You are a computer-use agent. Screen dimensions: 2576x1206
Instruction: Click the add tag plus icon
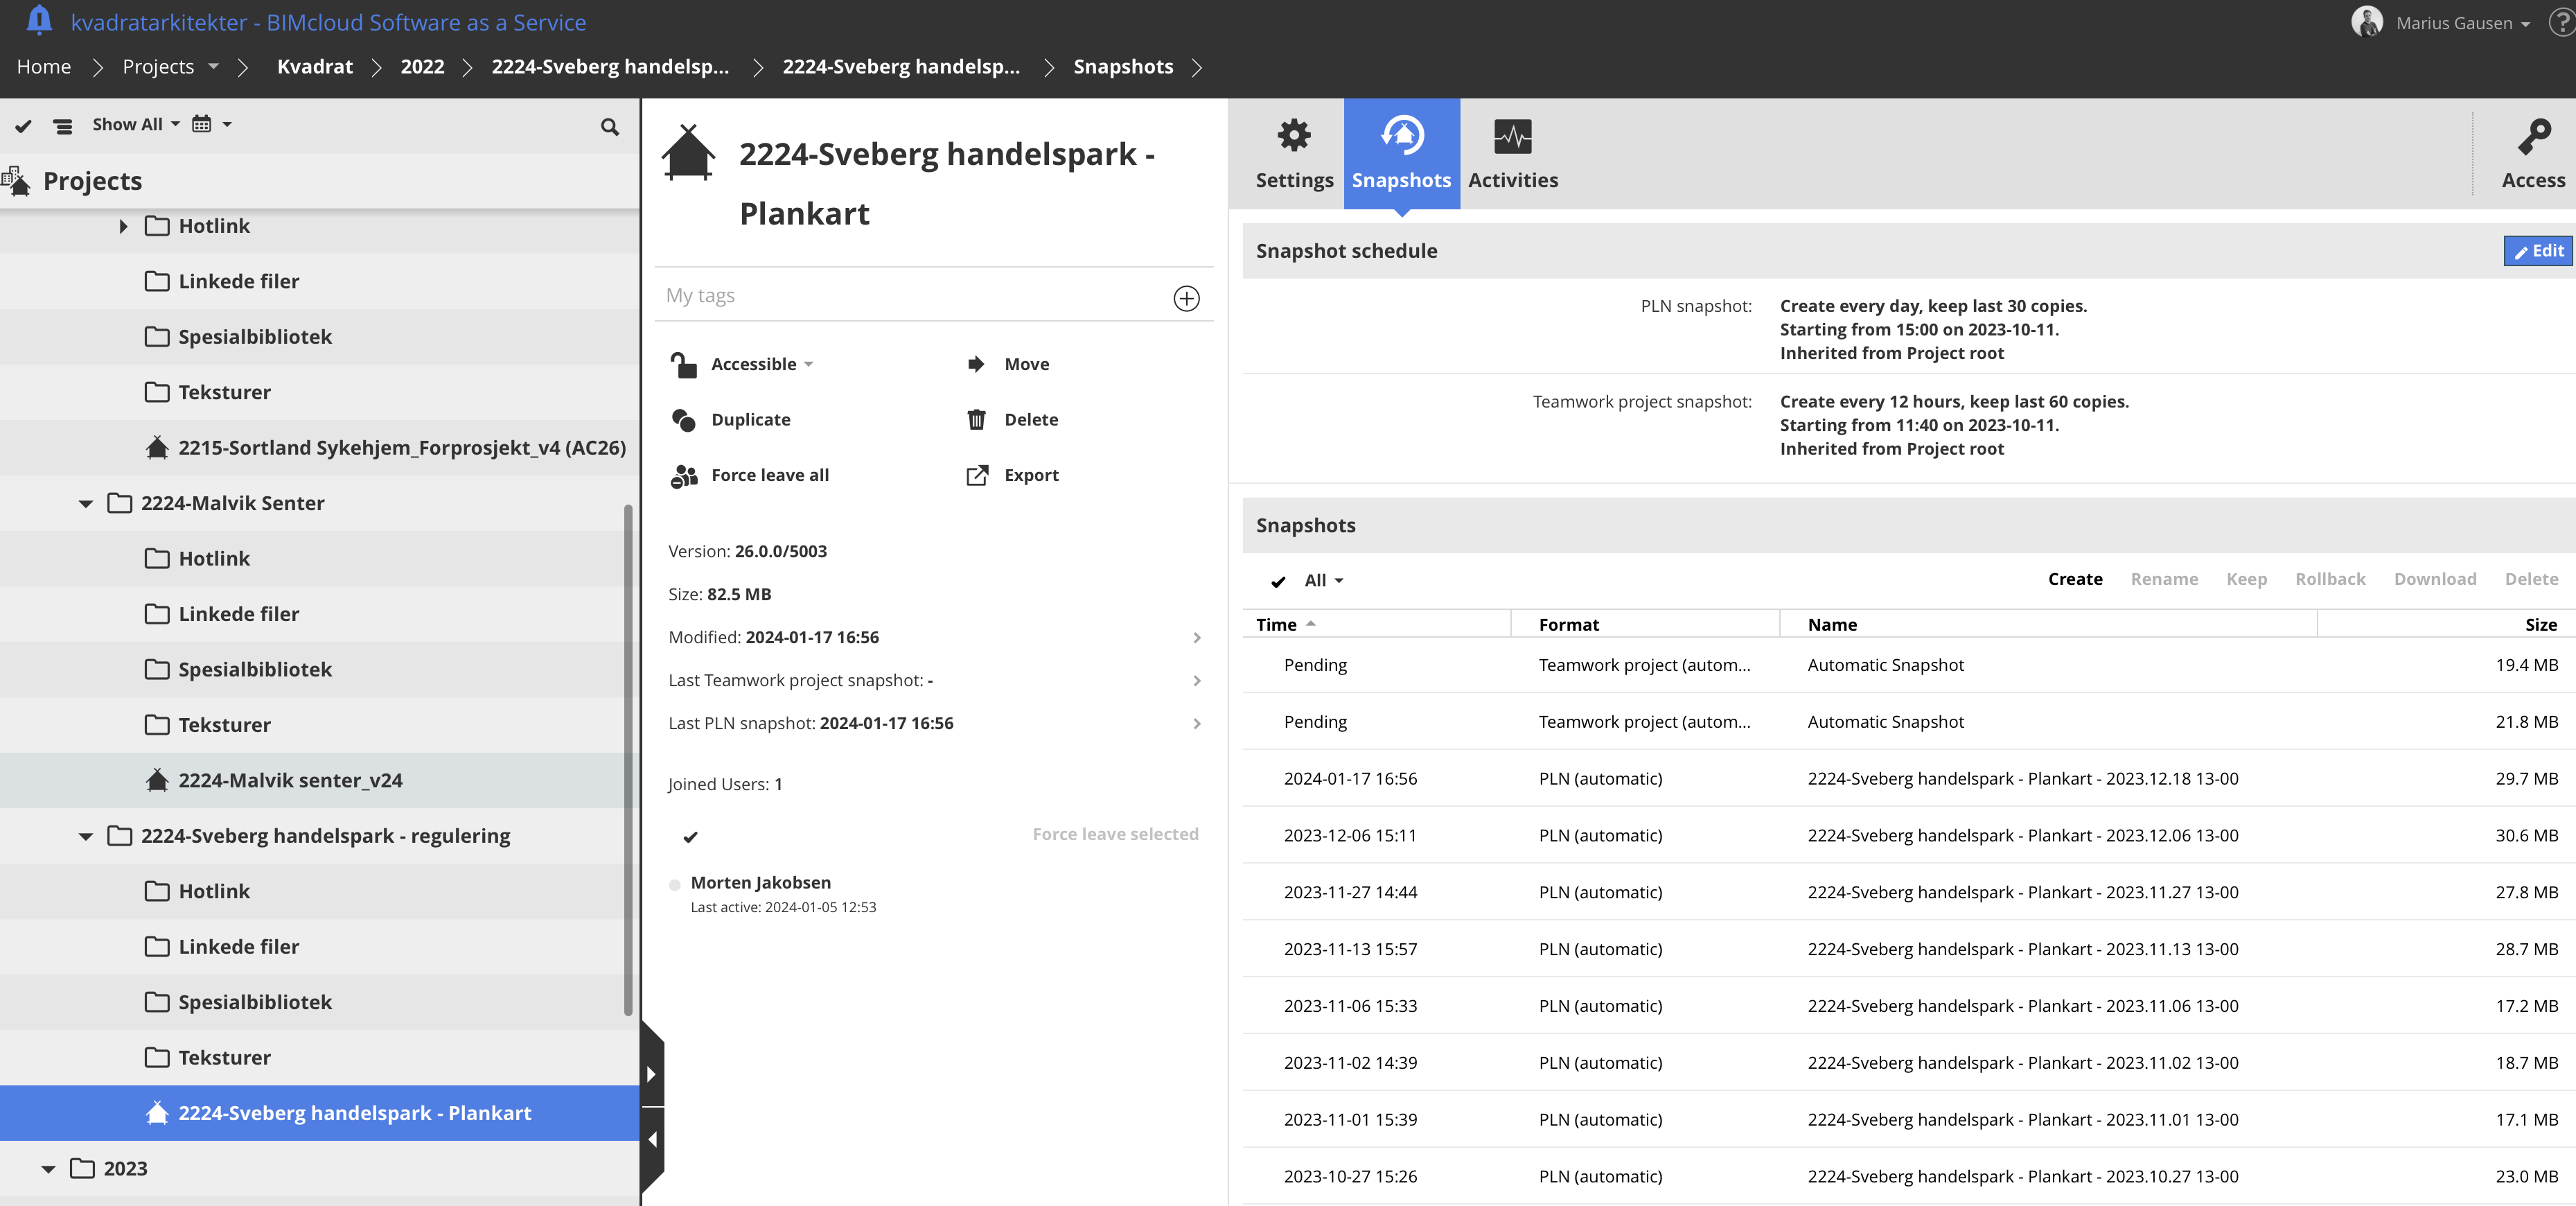point(1186,298)
